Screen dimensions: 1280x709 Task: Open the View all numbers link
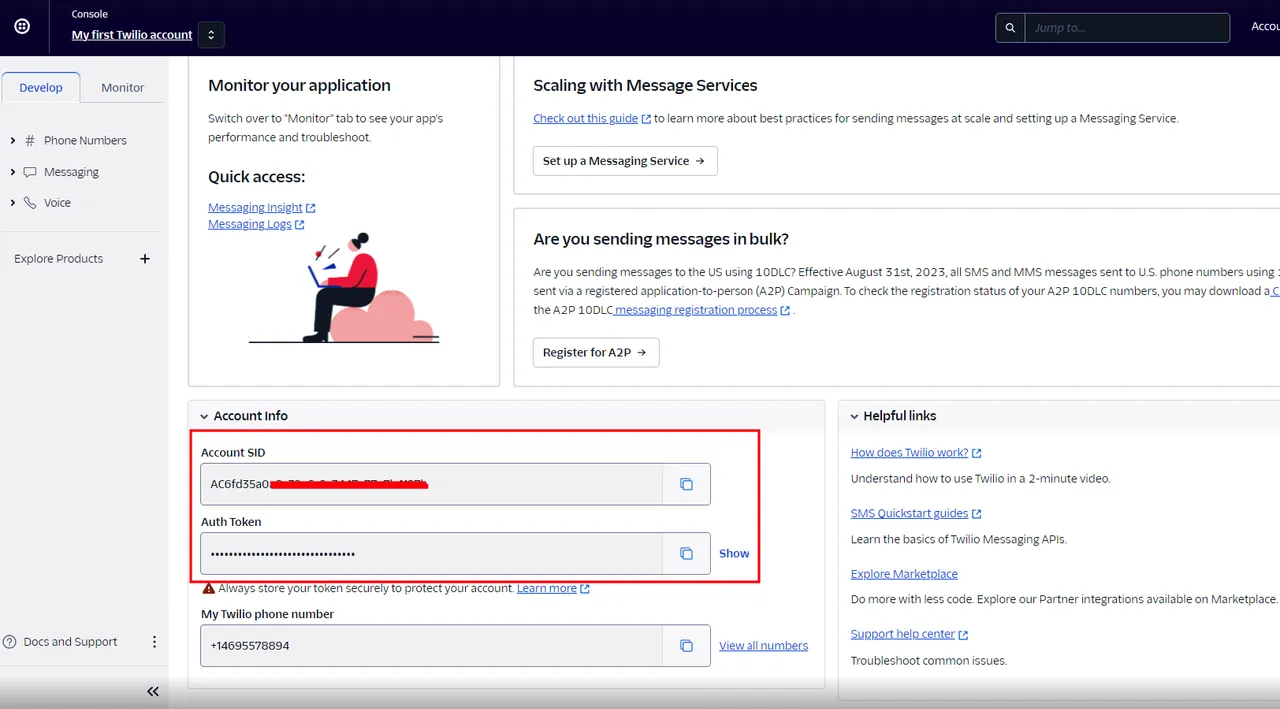(763, 646)
